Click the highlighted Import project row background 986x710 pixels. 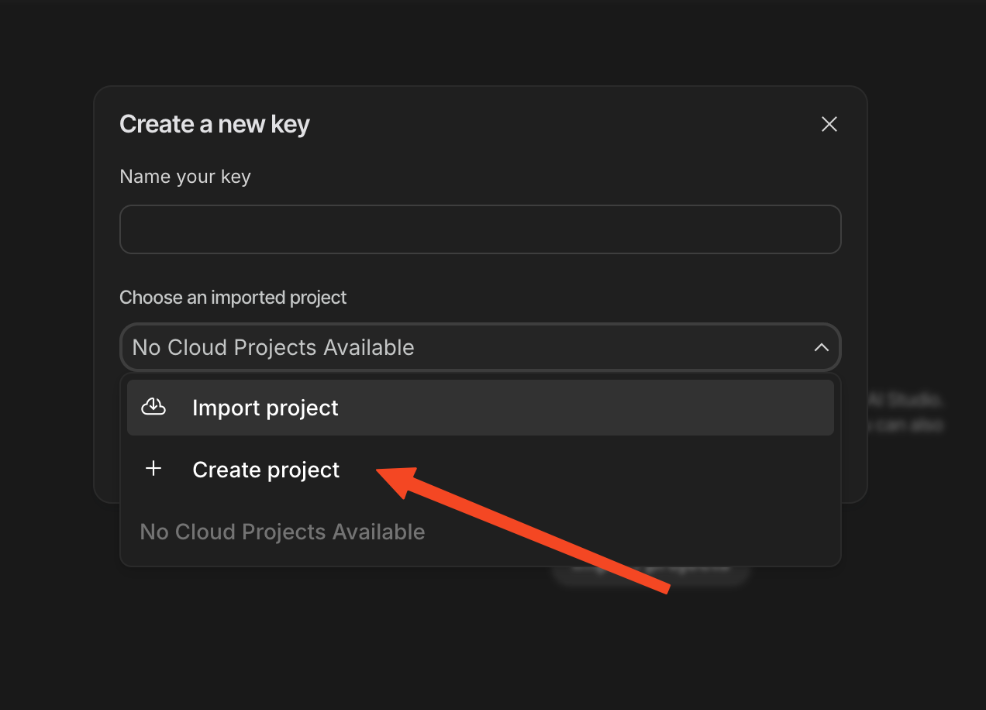click(x=600, y=408)
